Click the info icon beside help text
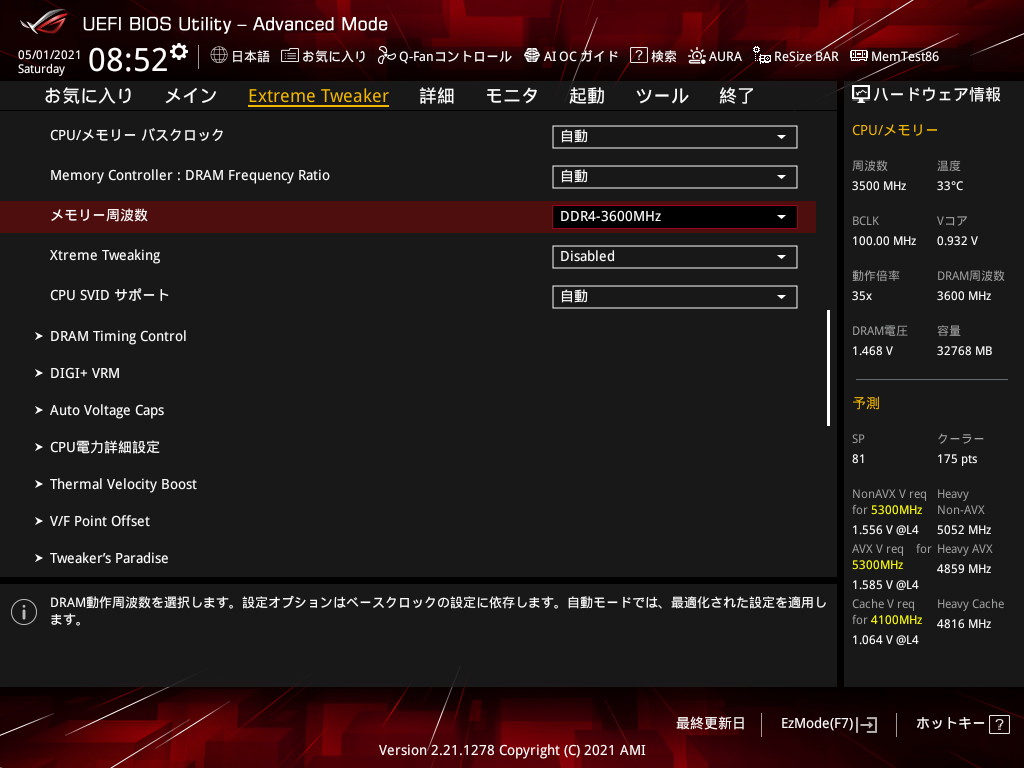1024x768 pixels. click(24, 612)
